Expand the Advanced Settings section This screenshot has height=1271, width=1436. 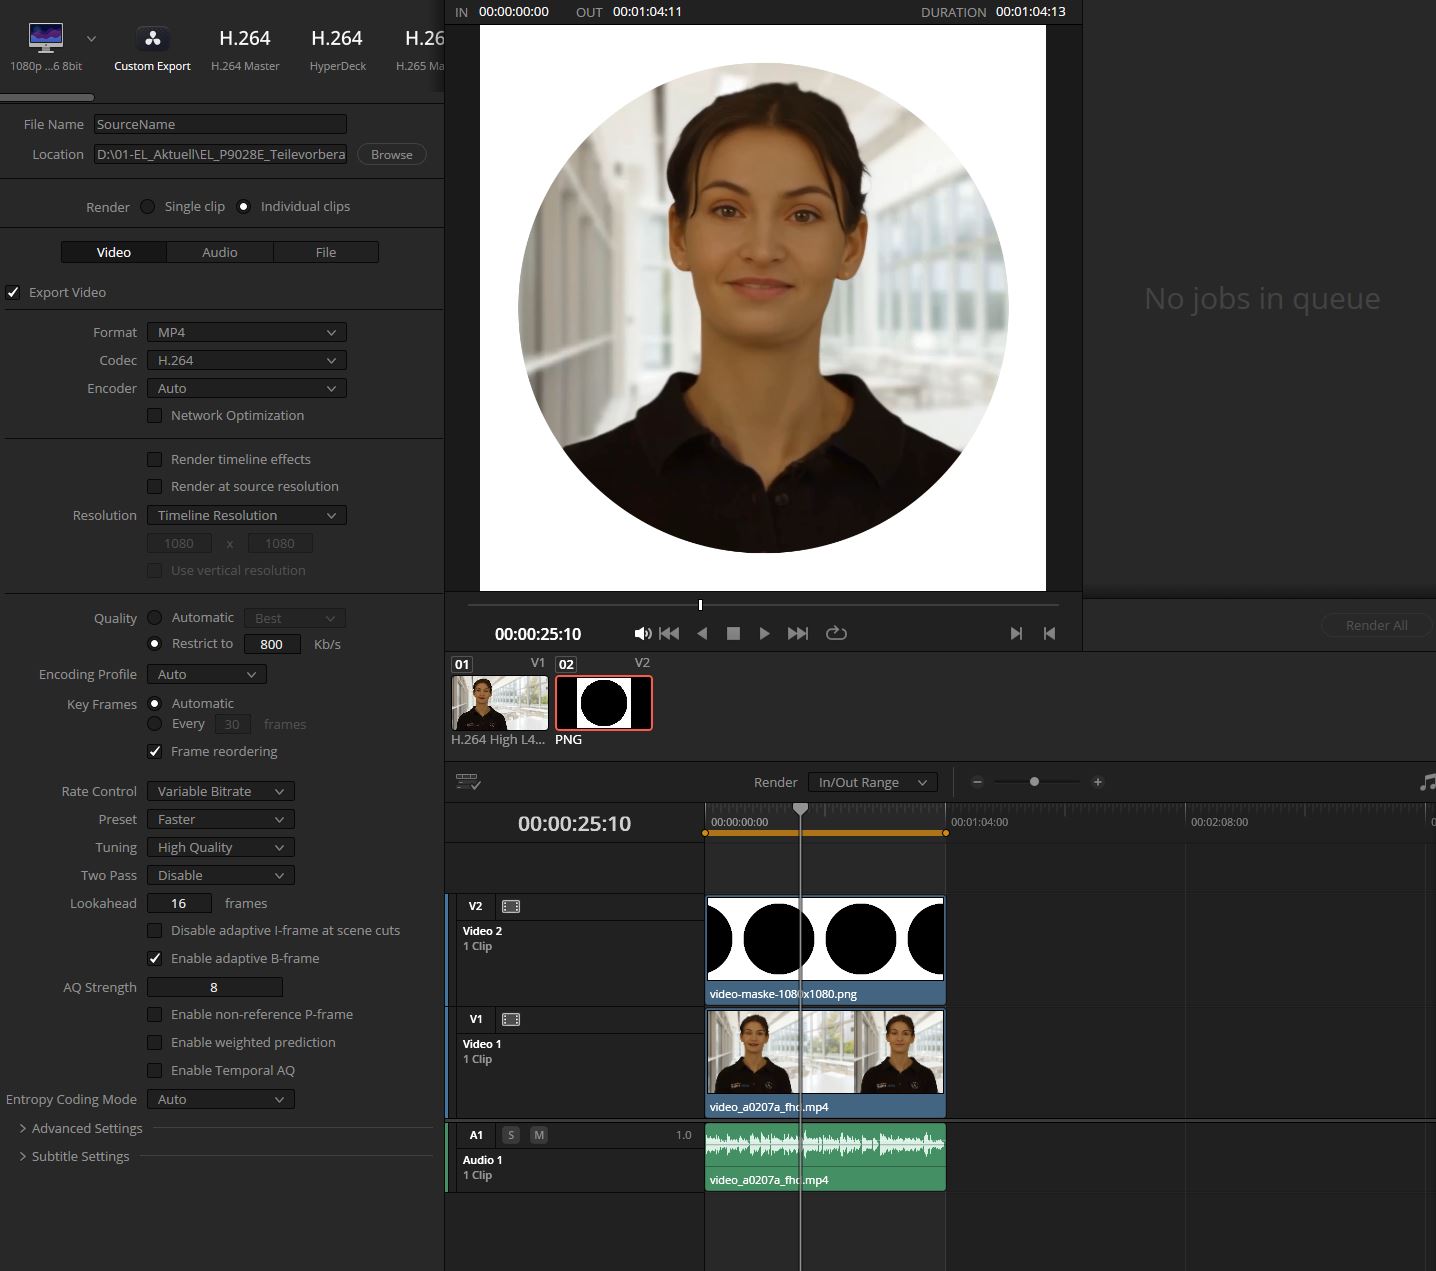tap(87, 1128)
